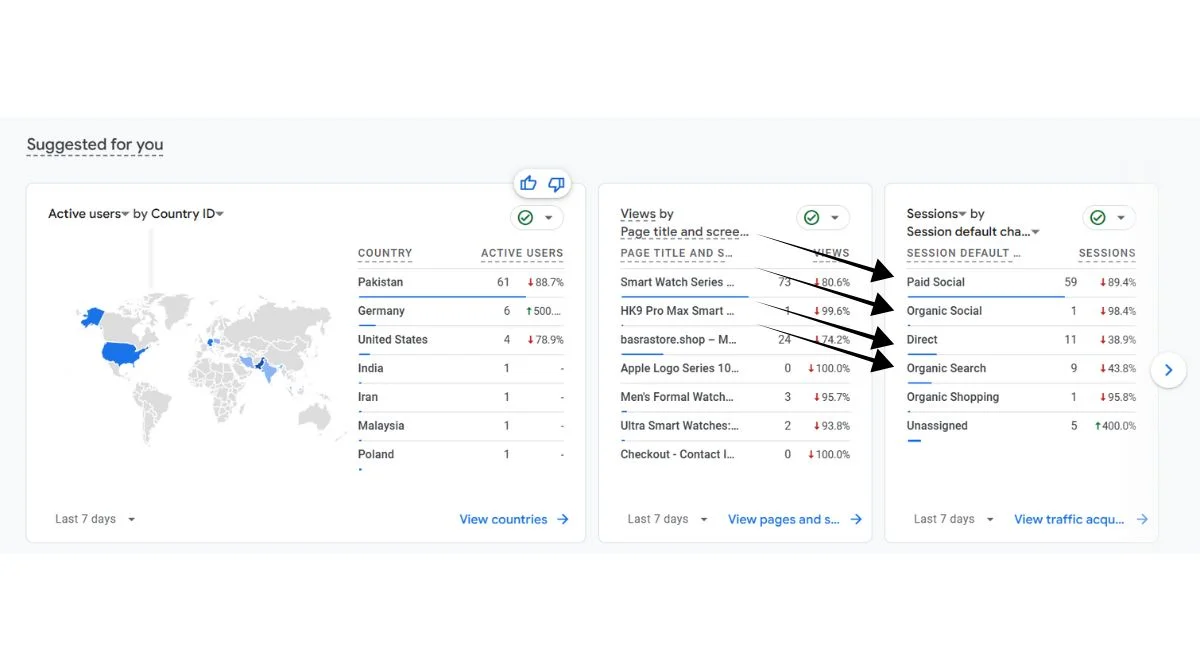Click Unassigned's 400.0% increase value
The width and height of the screenshot is (1200, 670).
coord(1115,426)
